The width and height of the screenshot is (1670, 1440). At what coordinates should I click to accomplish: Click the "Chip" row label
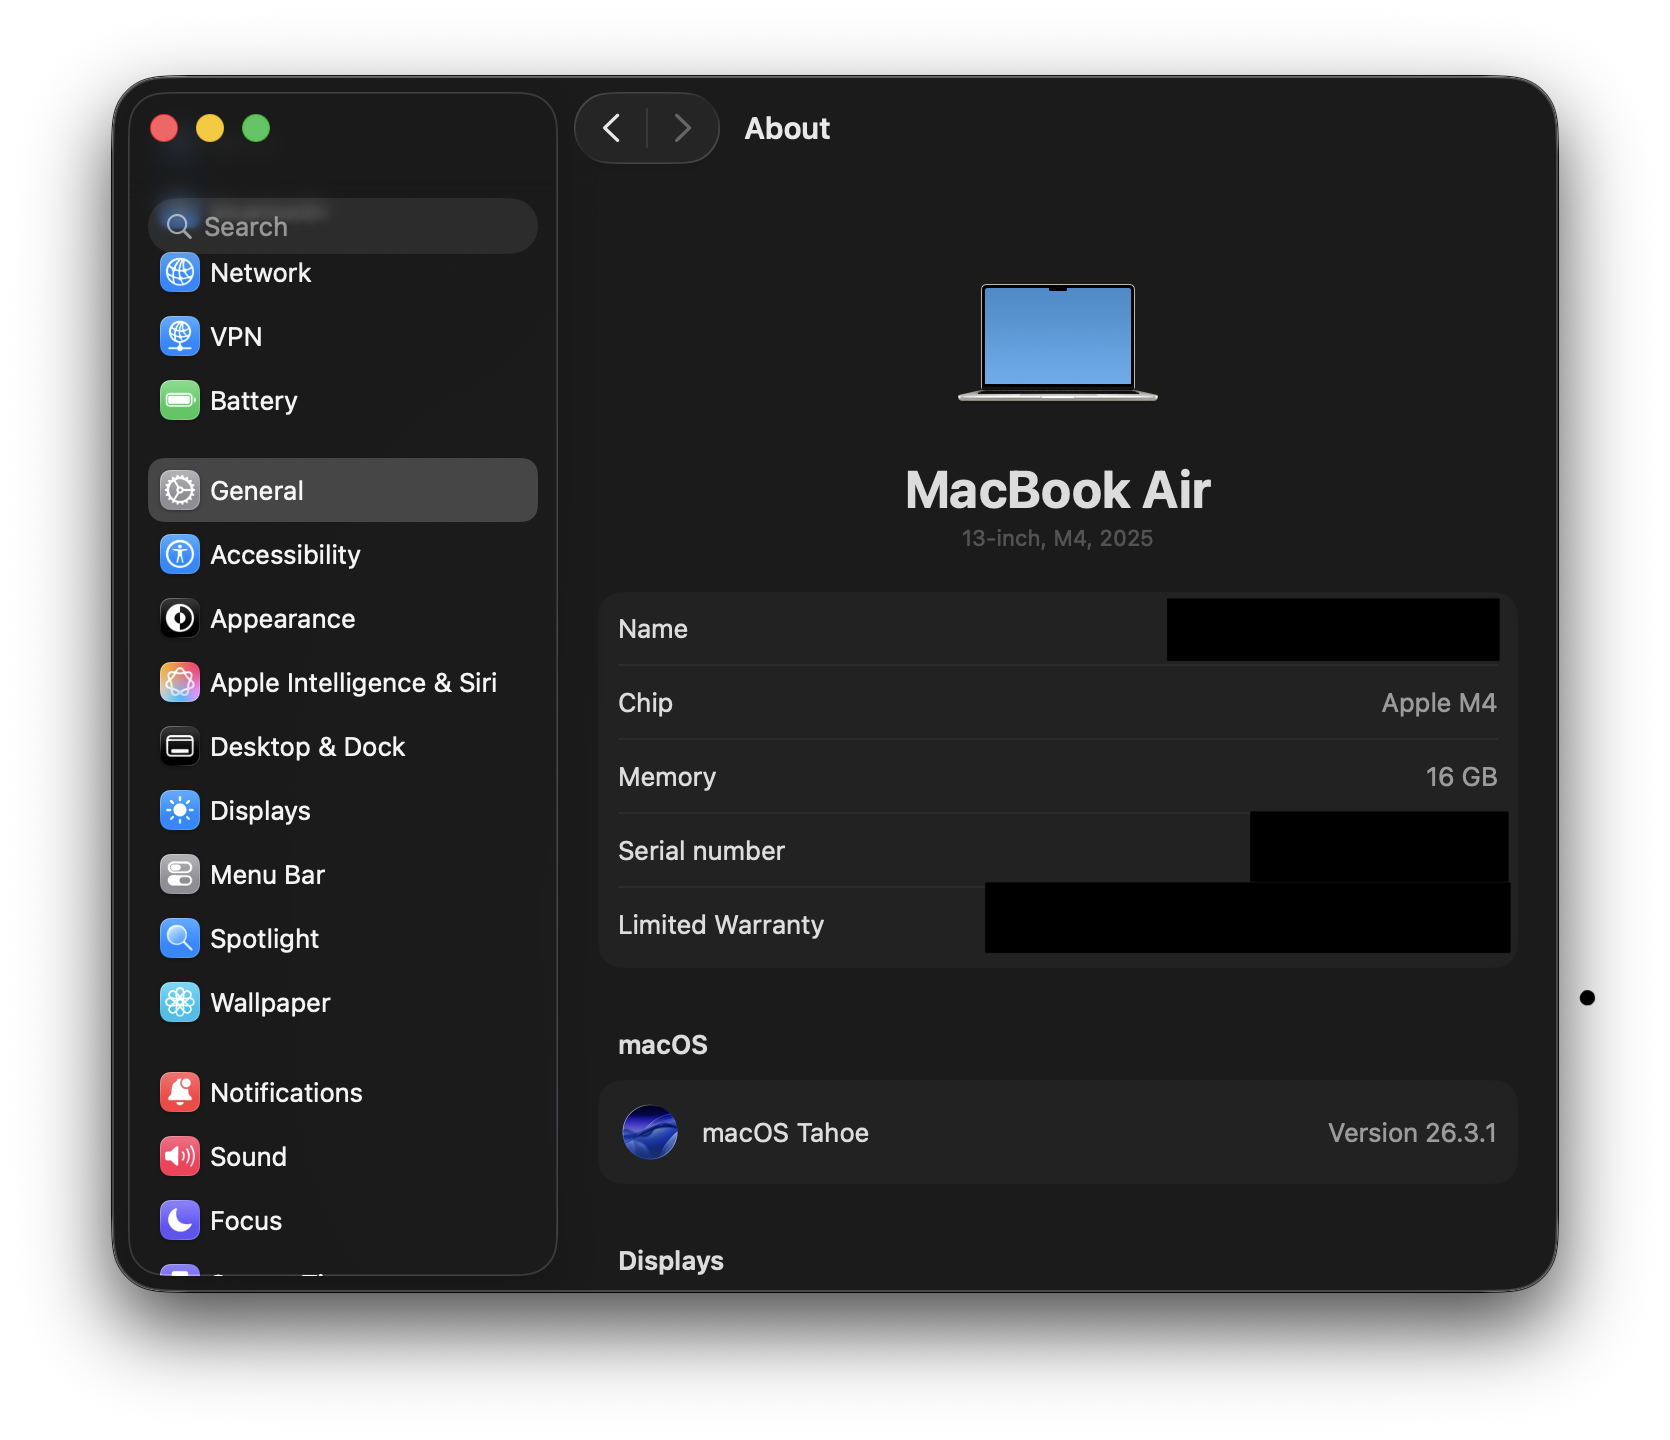pyautogui.click(x=645, y=703)
